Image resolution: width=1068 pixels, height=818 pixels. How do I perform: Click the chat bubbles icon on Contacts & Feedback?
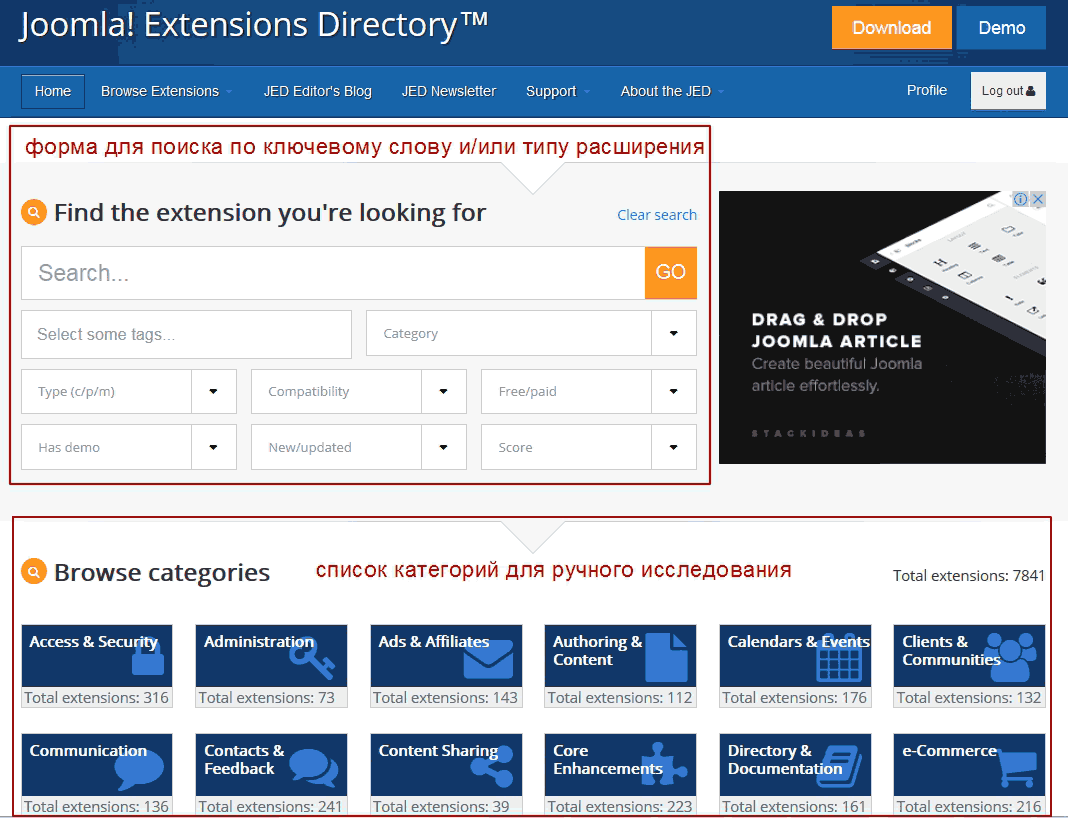[x=314, y=768]
